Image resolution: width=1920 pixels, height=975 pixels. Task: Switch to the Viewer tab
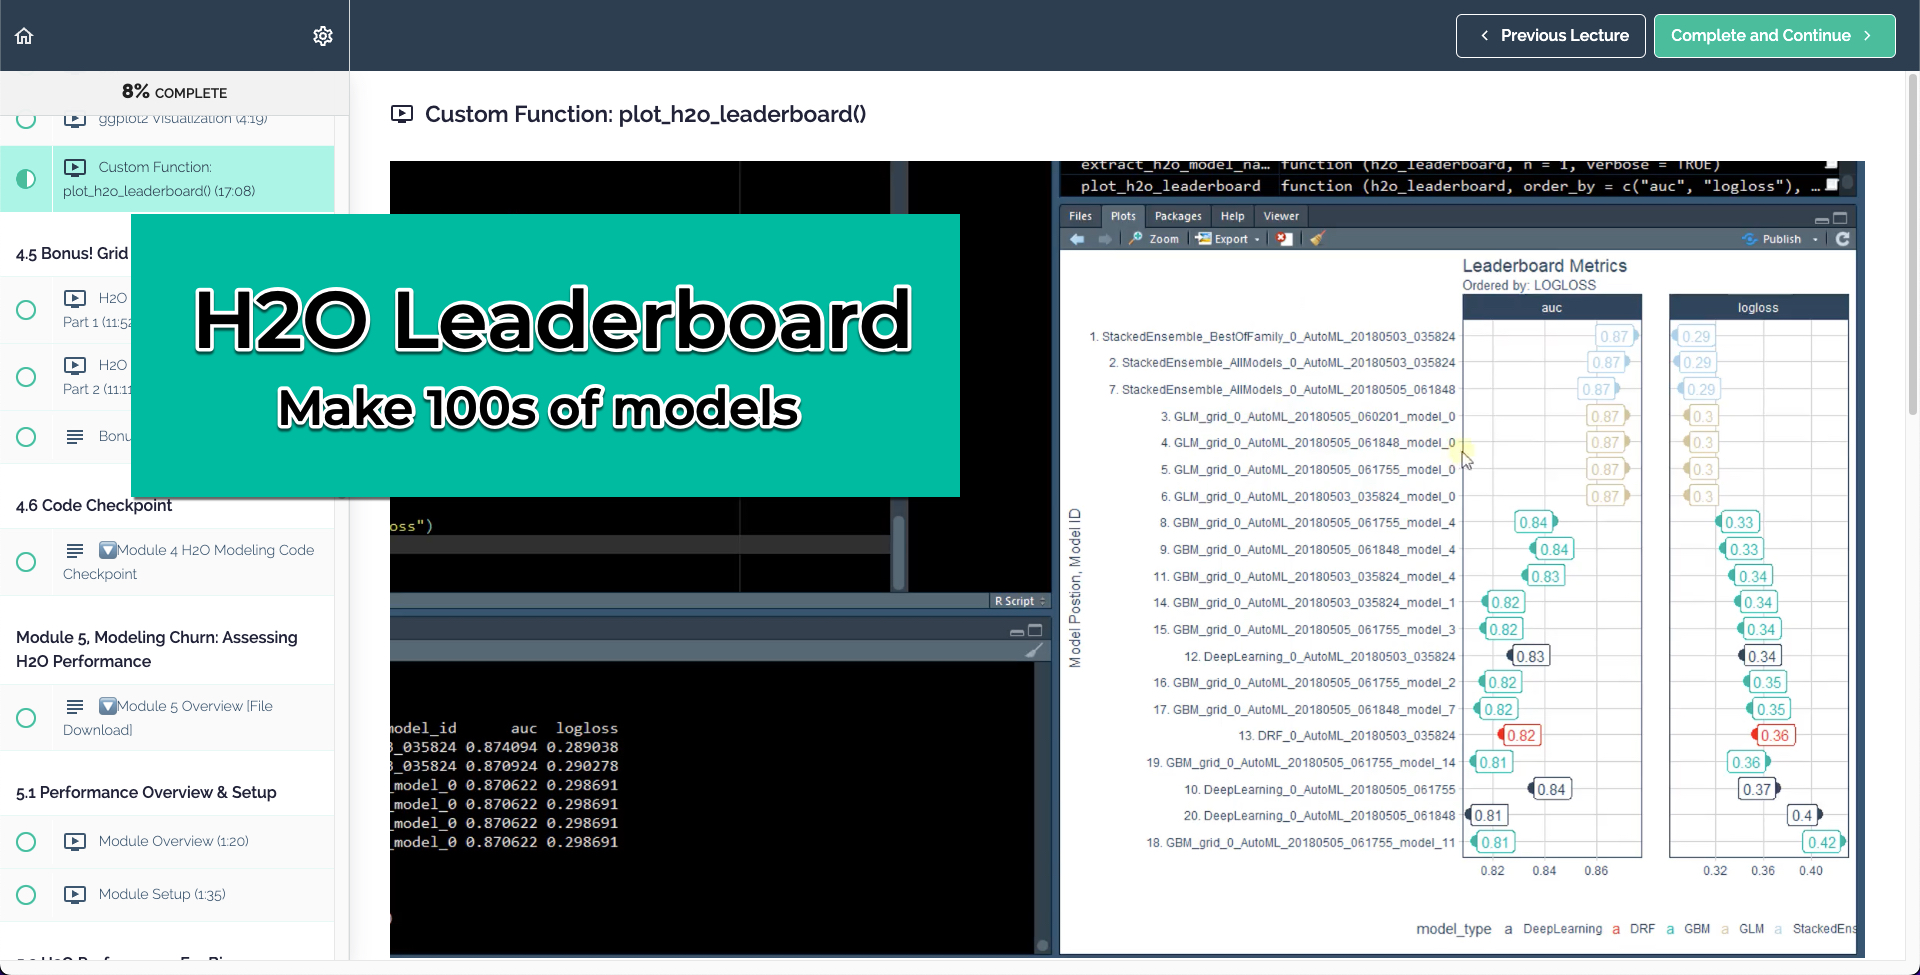(x=1281, y=216)
